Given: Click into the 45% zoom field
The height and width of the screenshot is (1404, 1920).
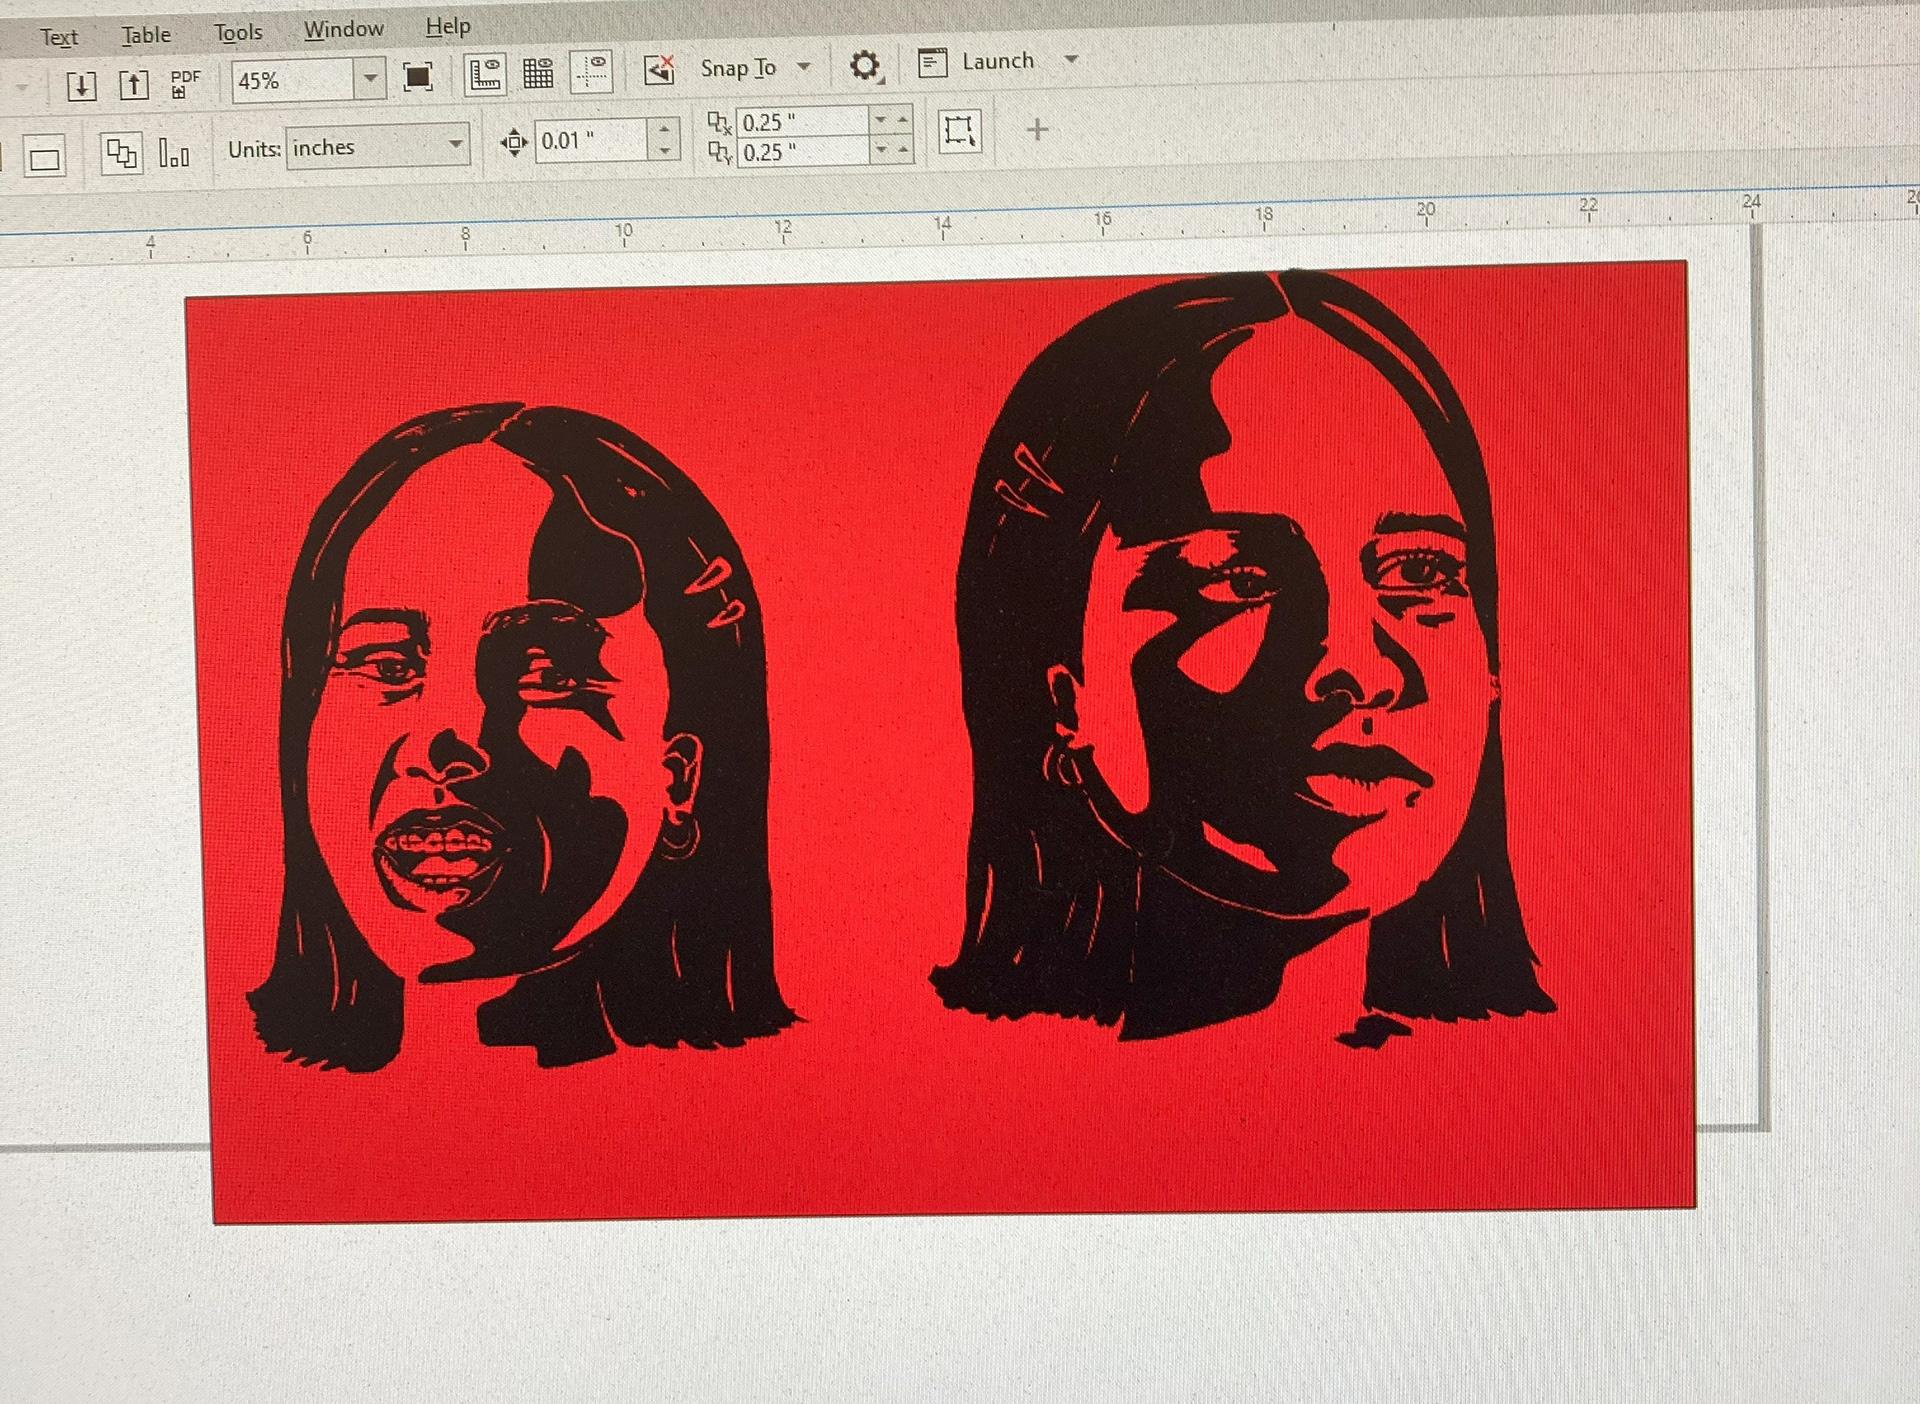Looking at the screenshot, I should click(x=294, y=81).
